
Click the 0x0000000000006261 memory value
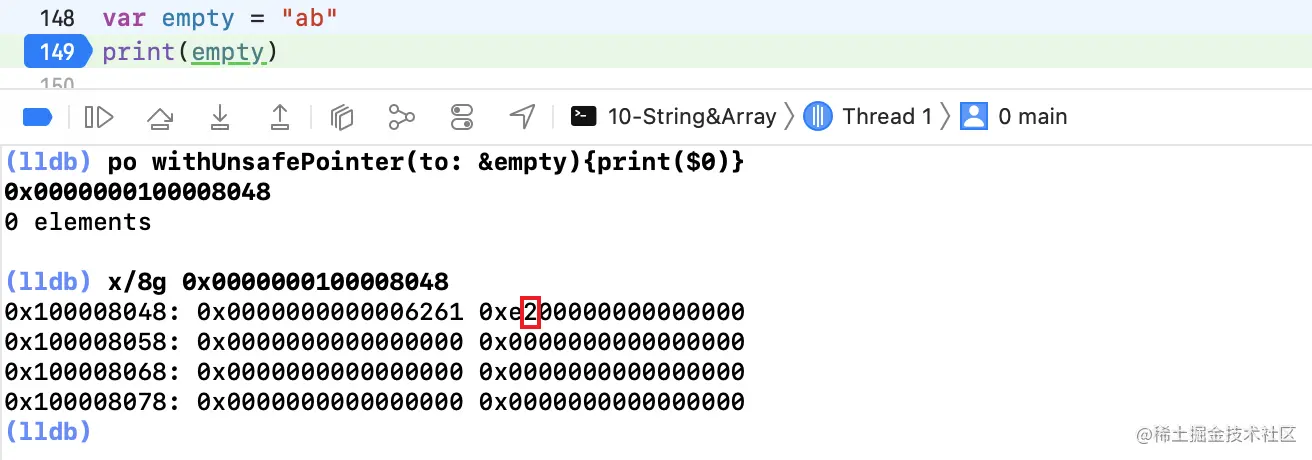click(x=330, y=312)
